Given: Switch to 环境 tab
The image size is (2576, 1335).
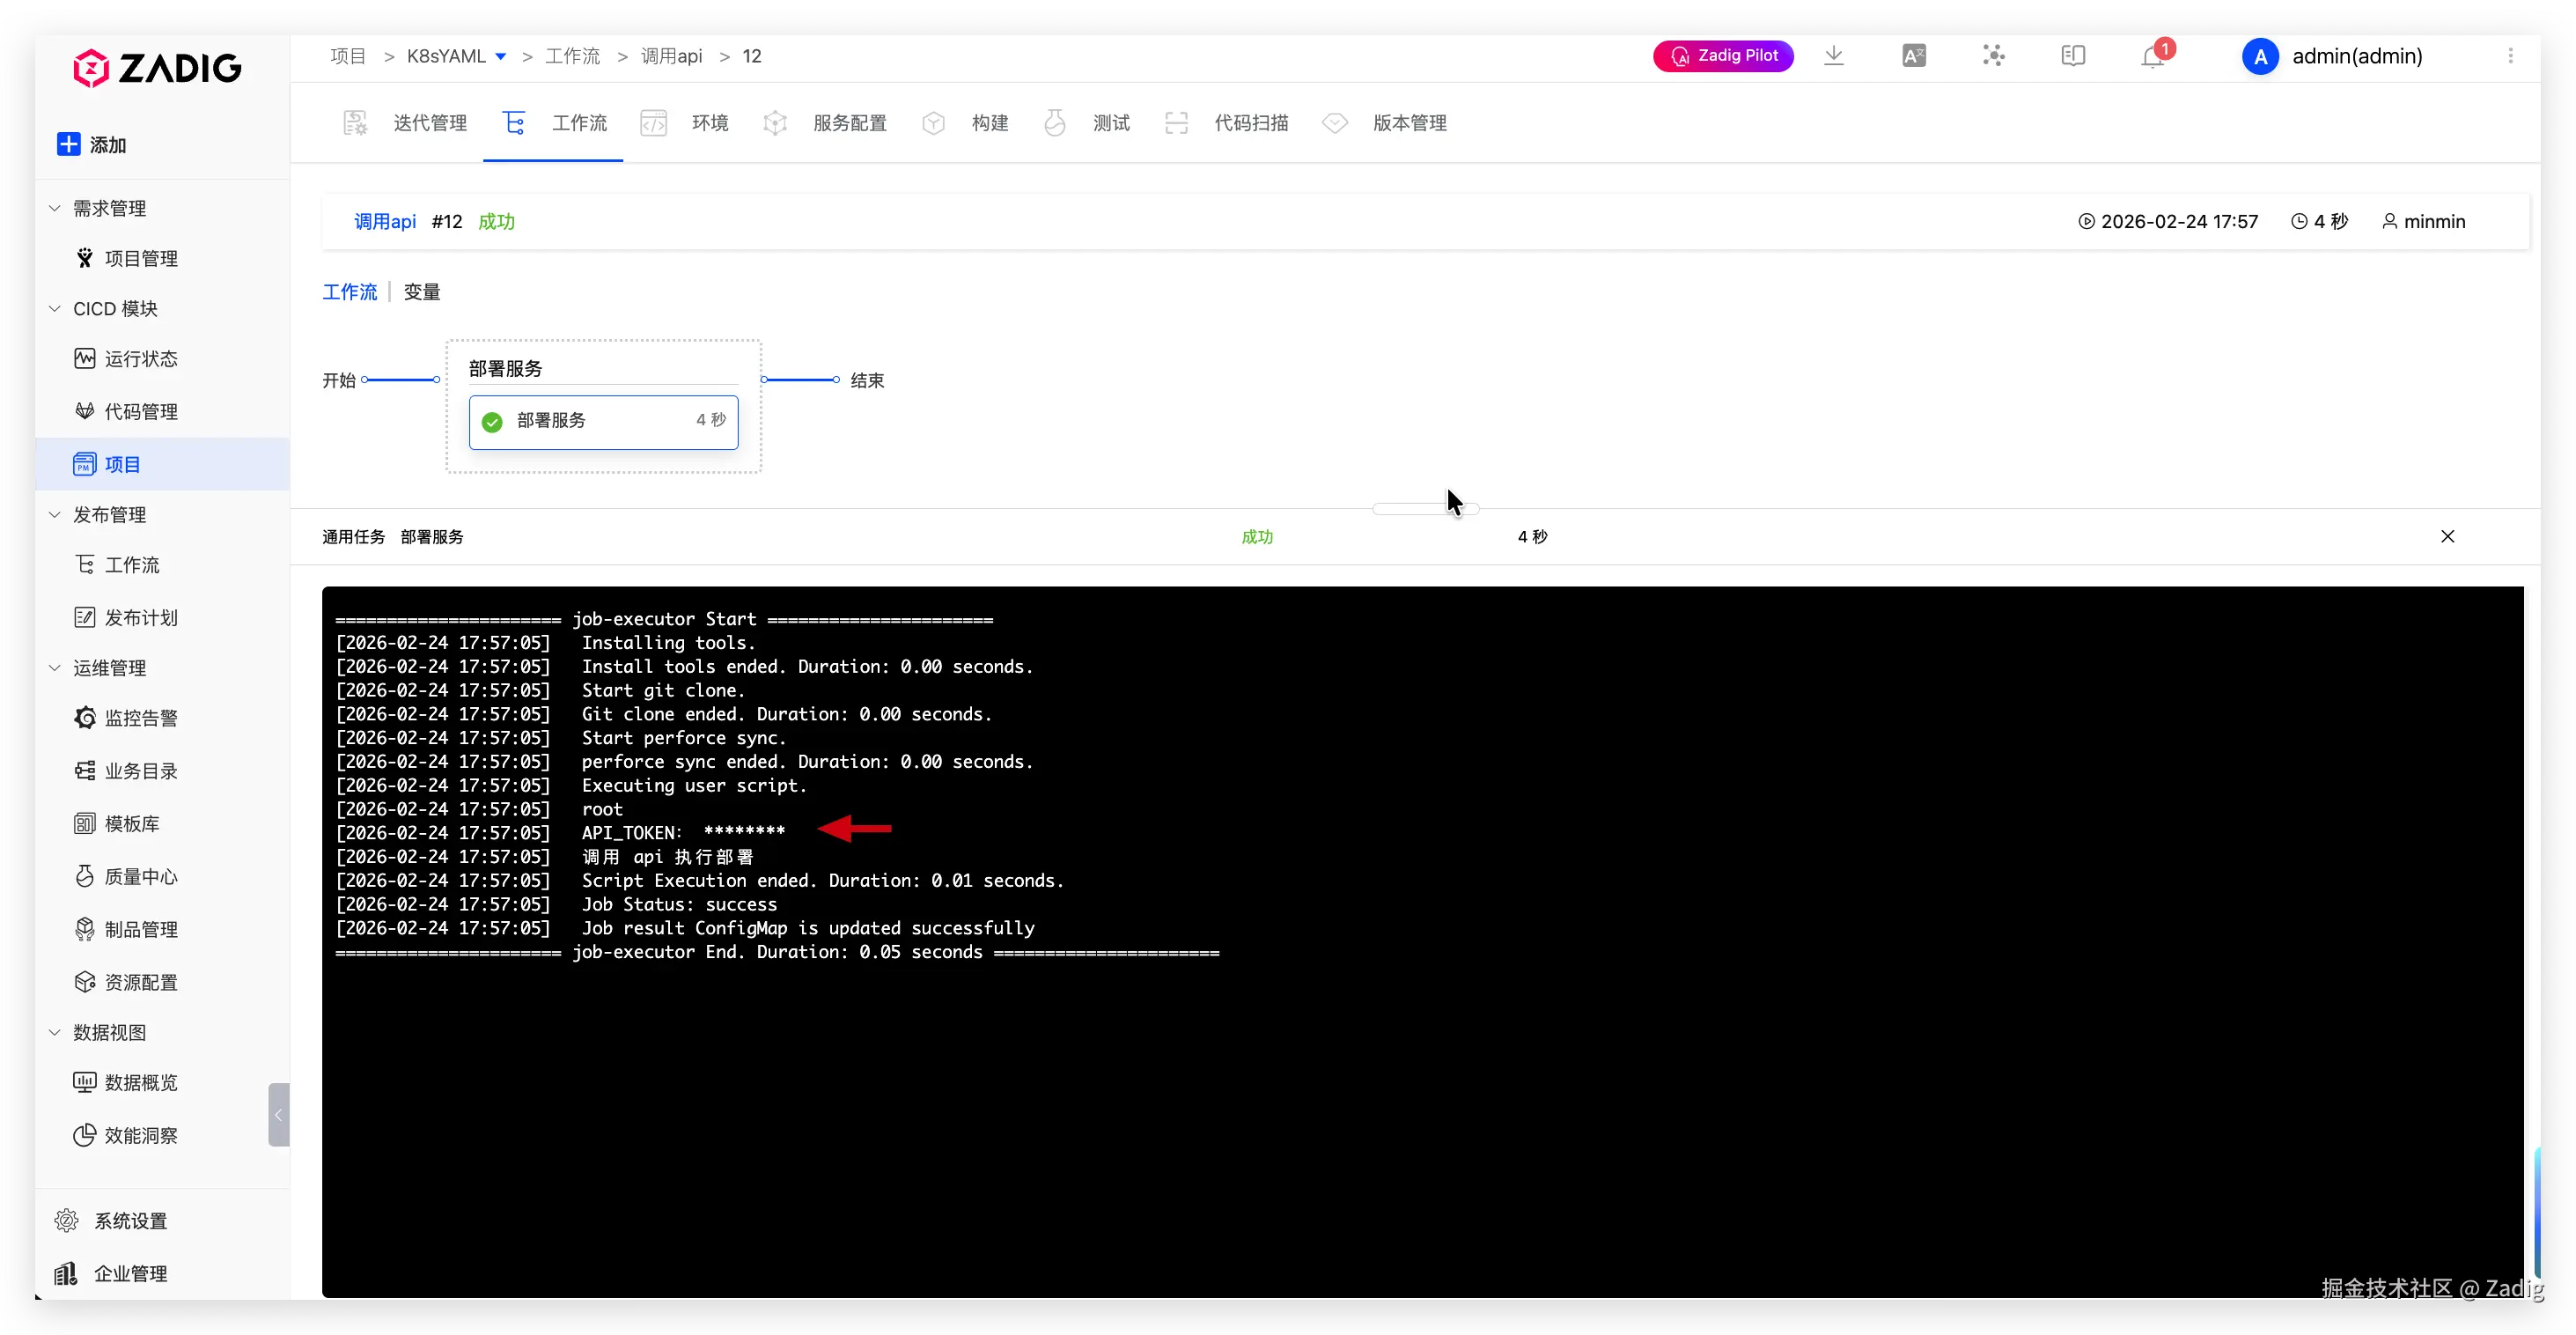Looking at the screenshot, I should (685, 123).
